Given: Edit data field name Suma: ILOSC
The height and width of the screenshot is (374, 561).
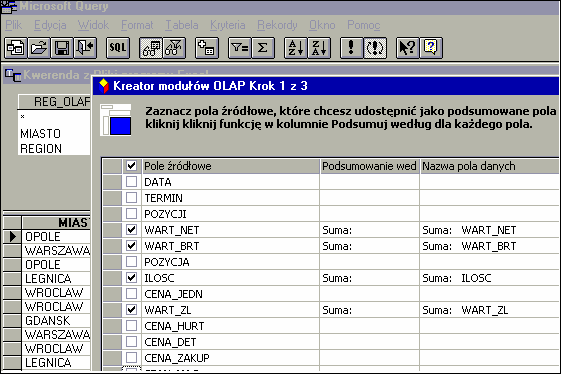Looking at the screenshot, I should coord(490,278).
